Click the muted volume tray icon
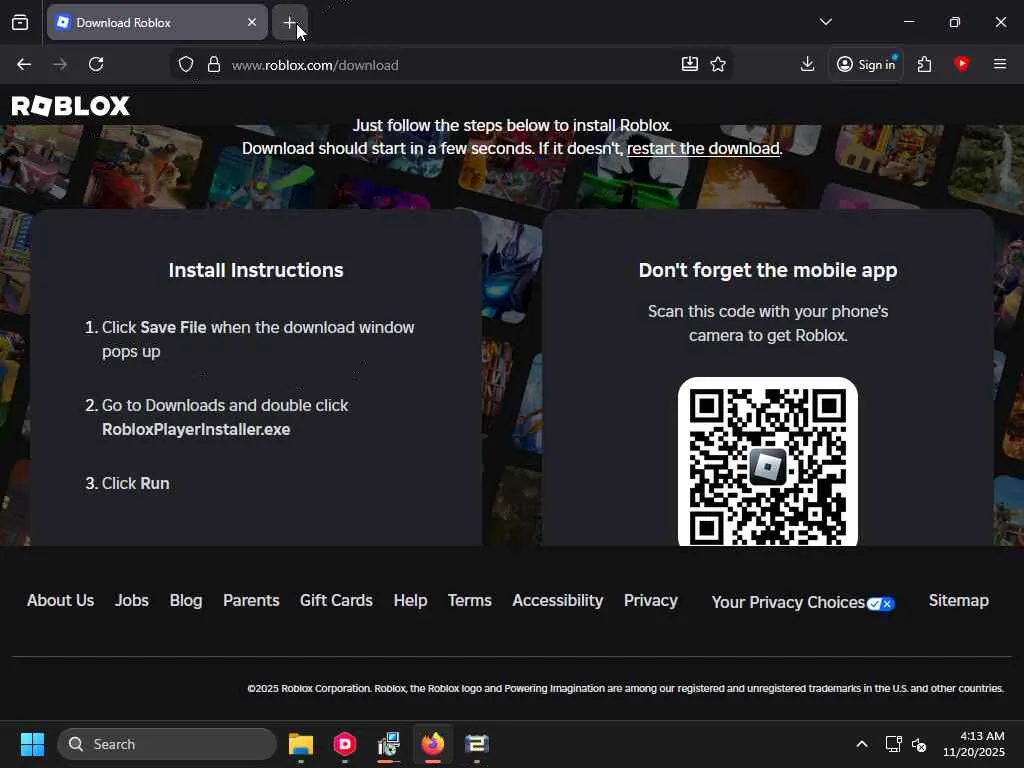This screenshot has height=768, width=1024. [919, 744]
